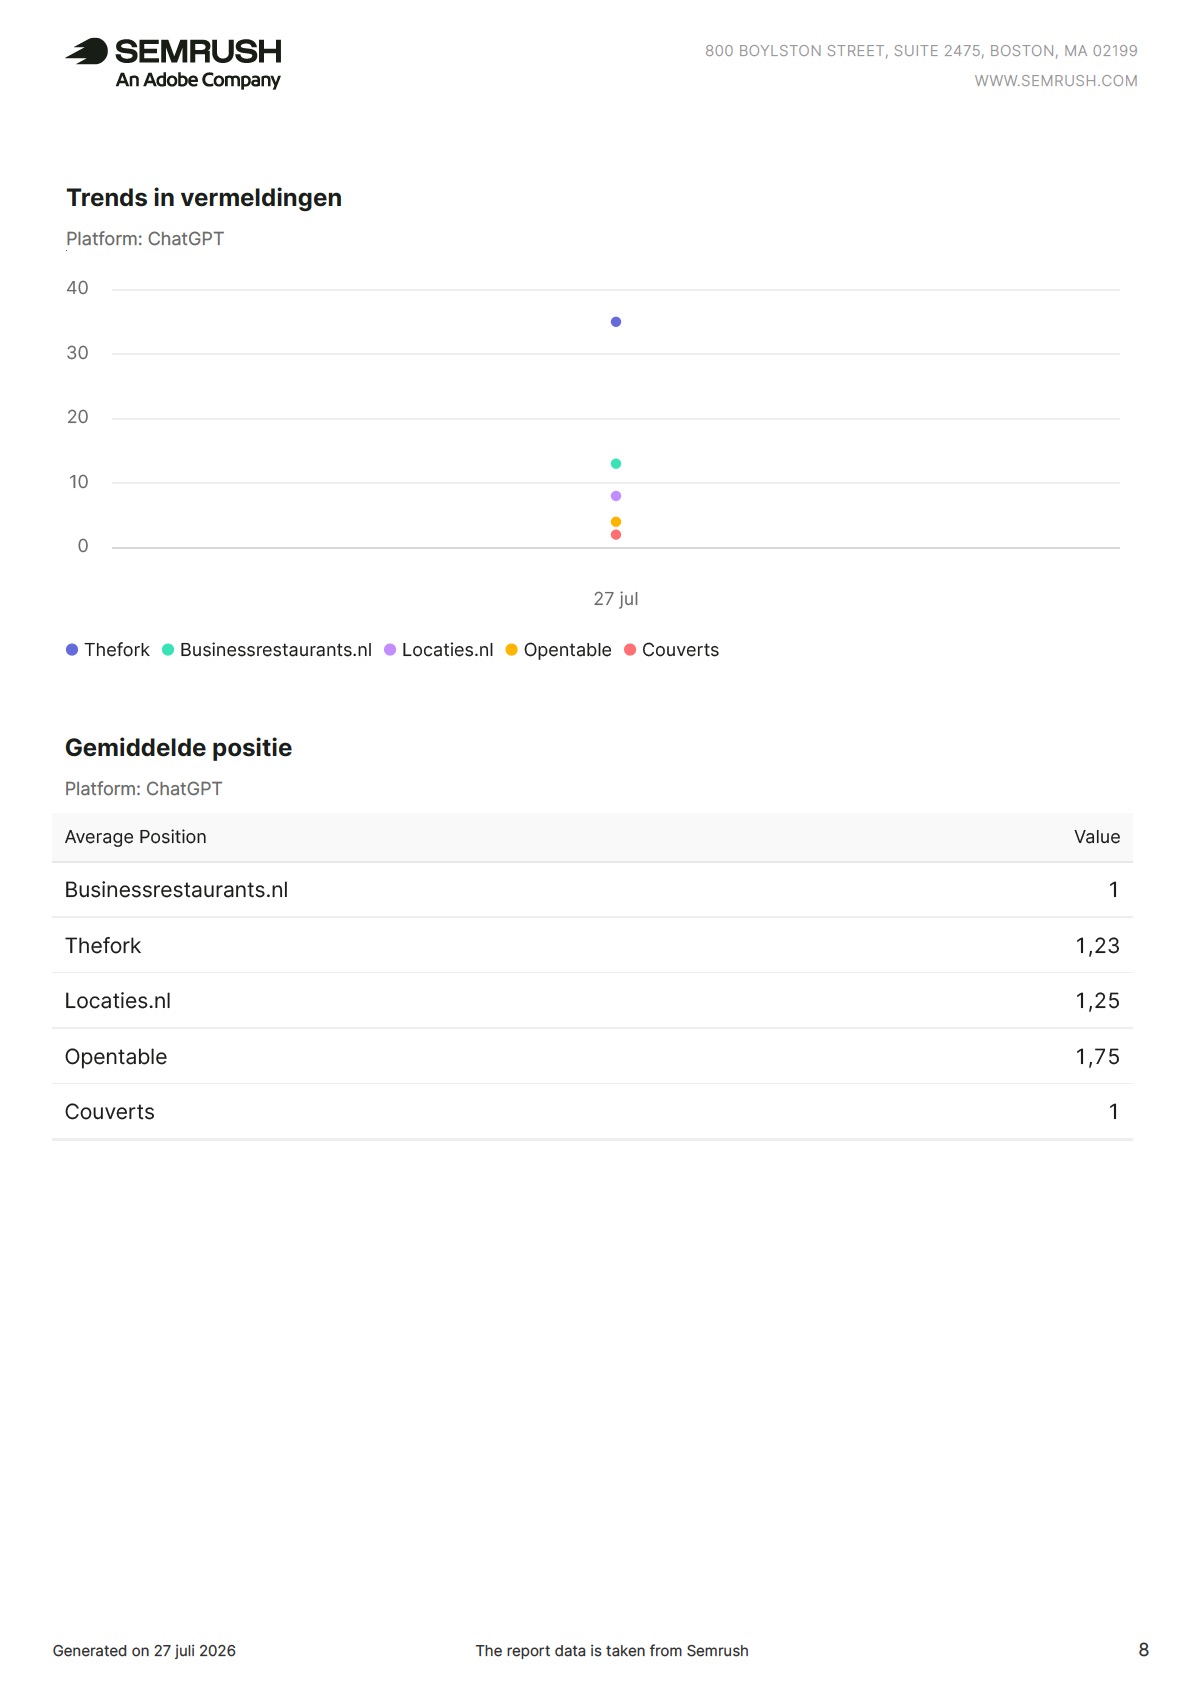Click the 27 jul axis label

pos(616,599)
